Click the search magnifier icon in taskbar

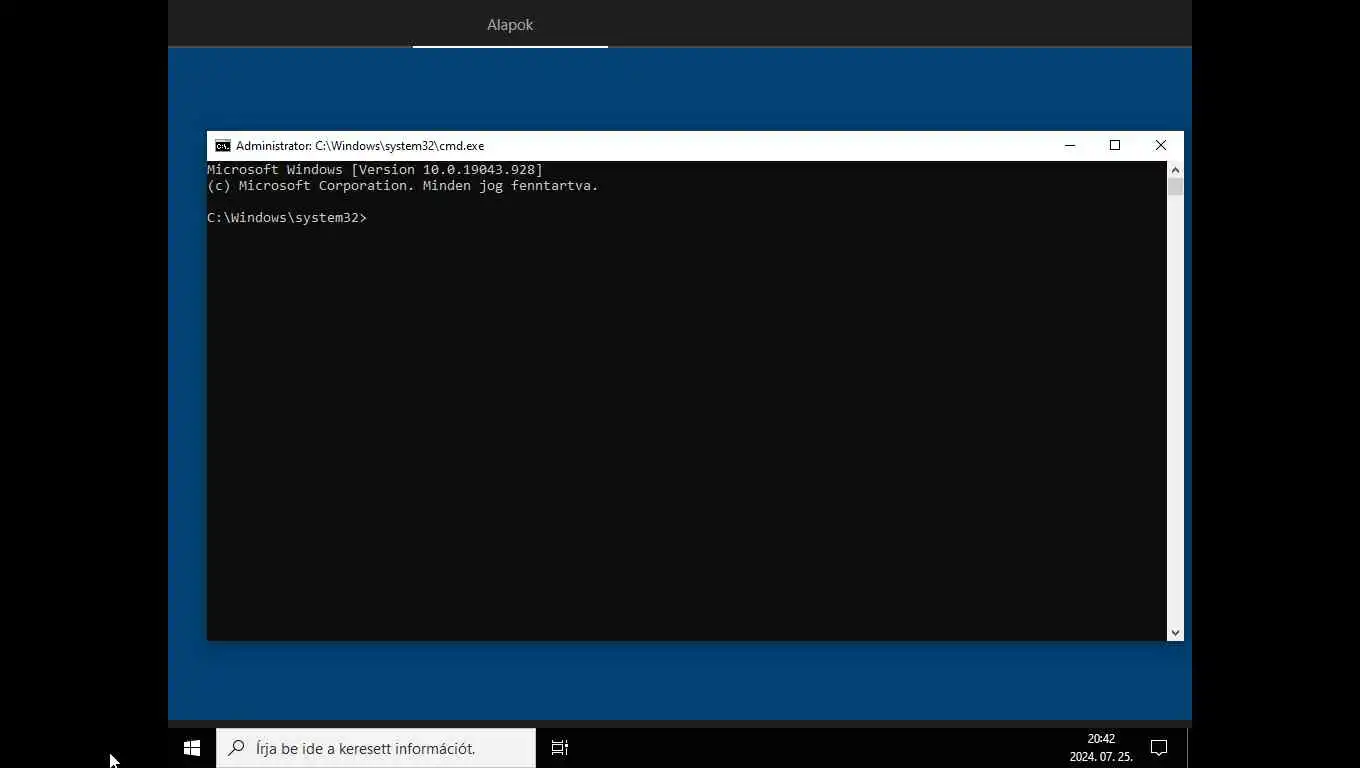[237, 748]
